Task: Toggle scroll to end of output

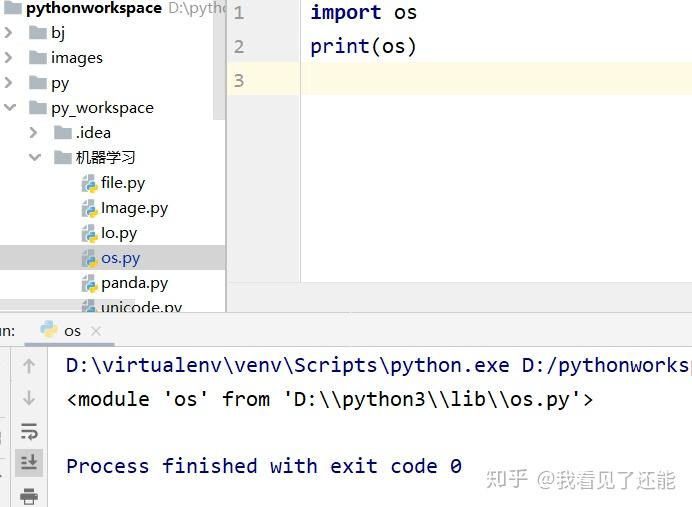Action: [x=29, y=462]
